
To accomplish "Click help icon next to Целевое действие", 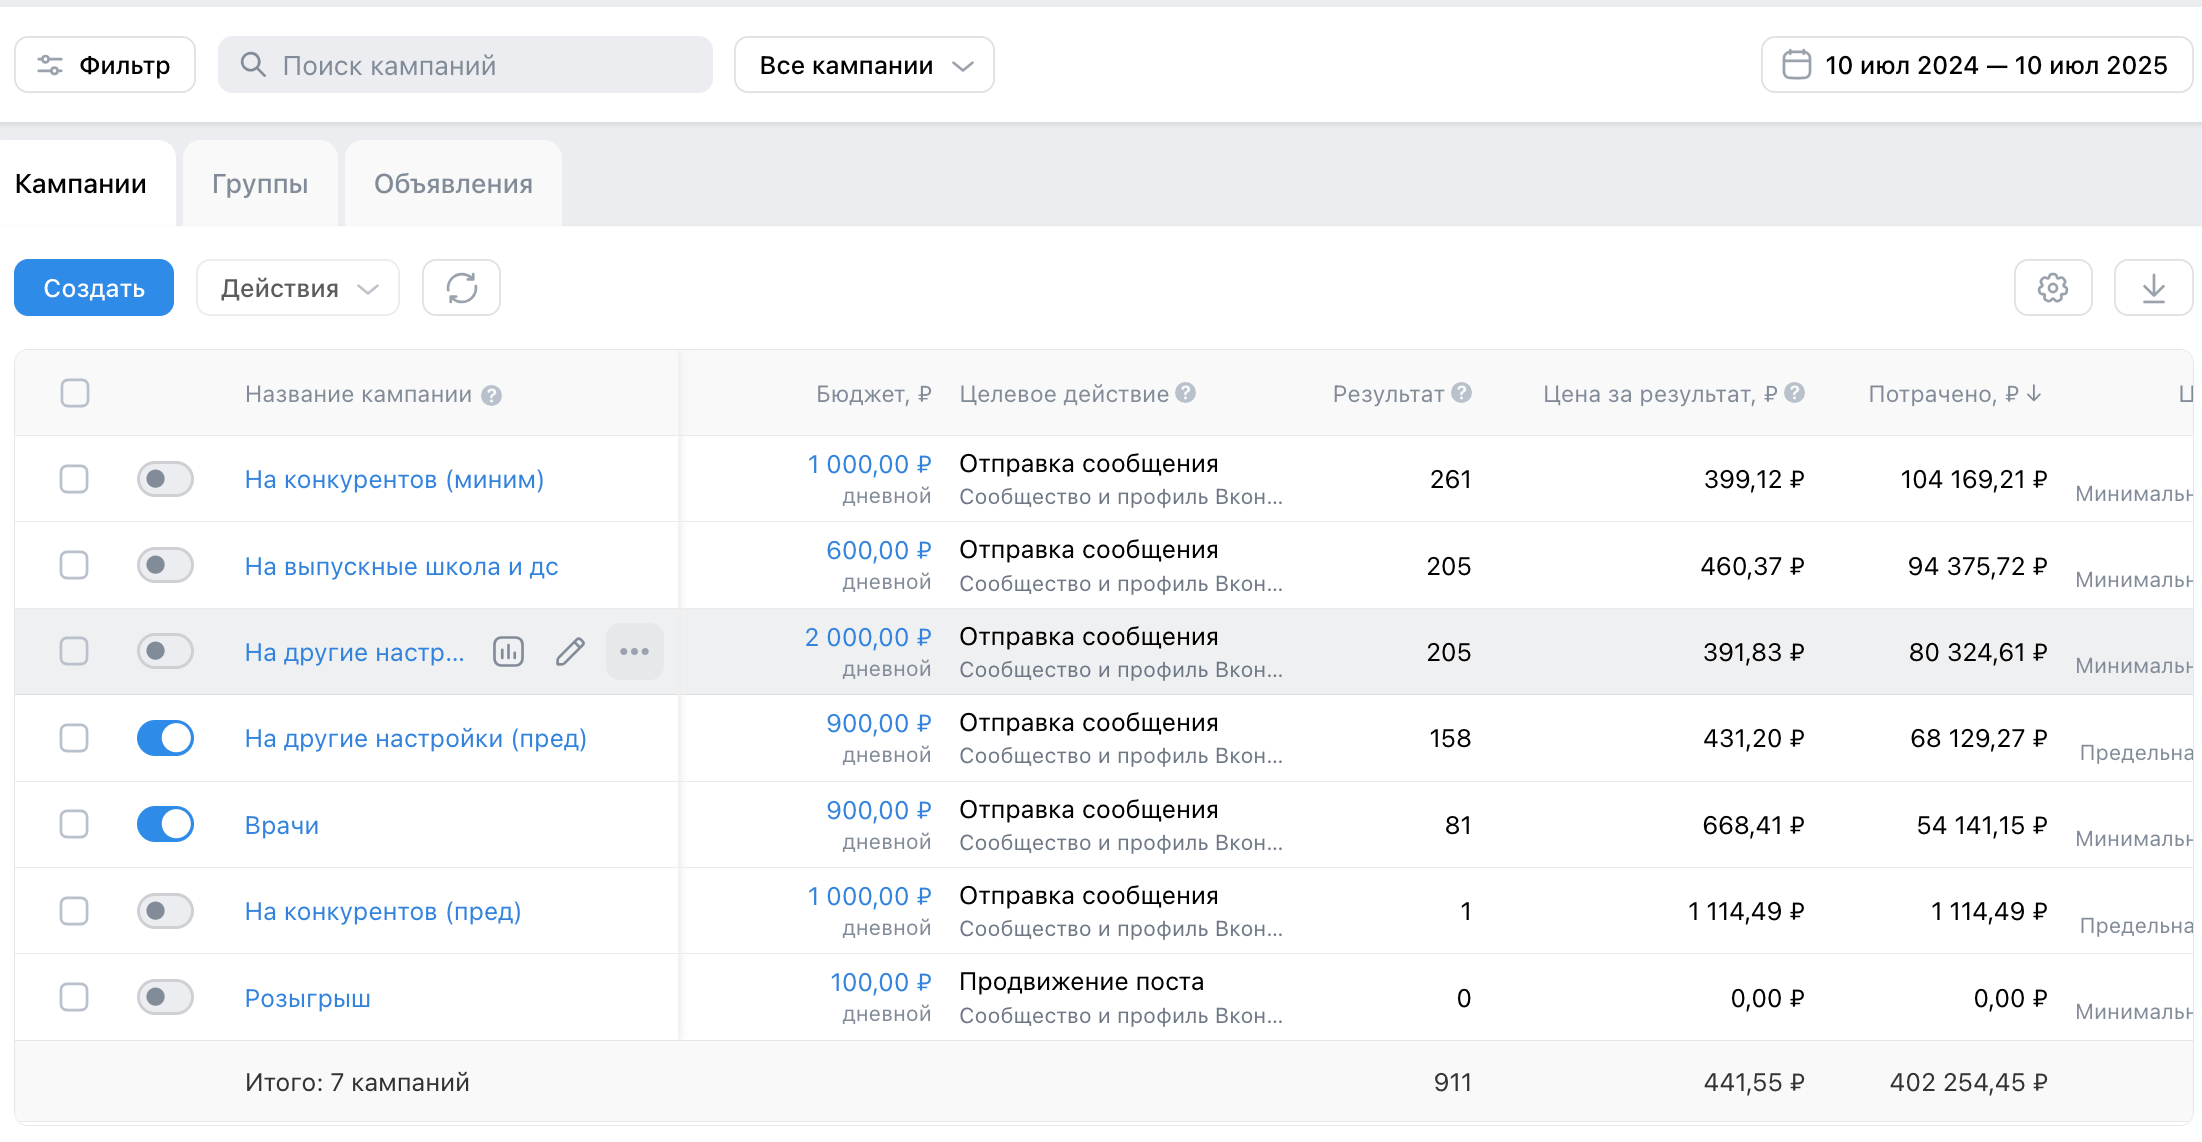I will [x=1185, y=393].
